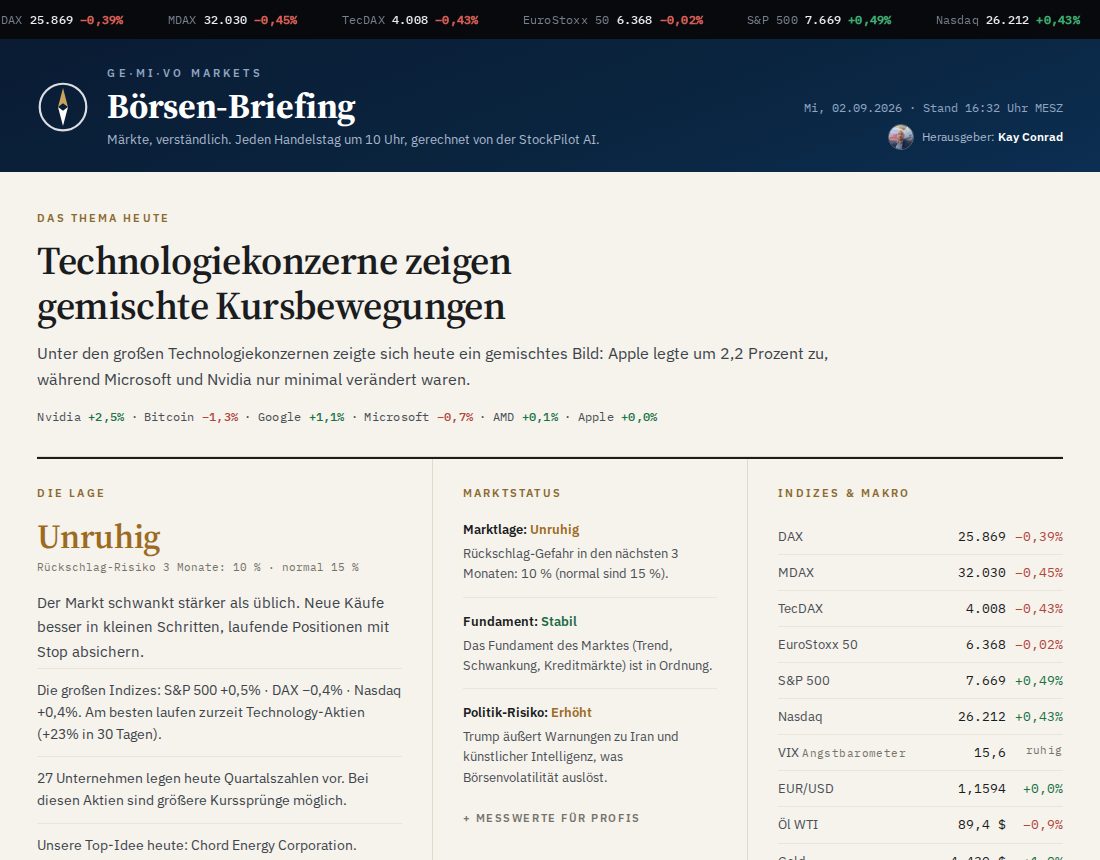The height and width of the screenshot is (860, 1100).
Task: Click MDAX in the top ticker
Action: [232, 20]
